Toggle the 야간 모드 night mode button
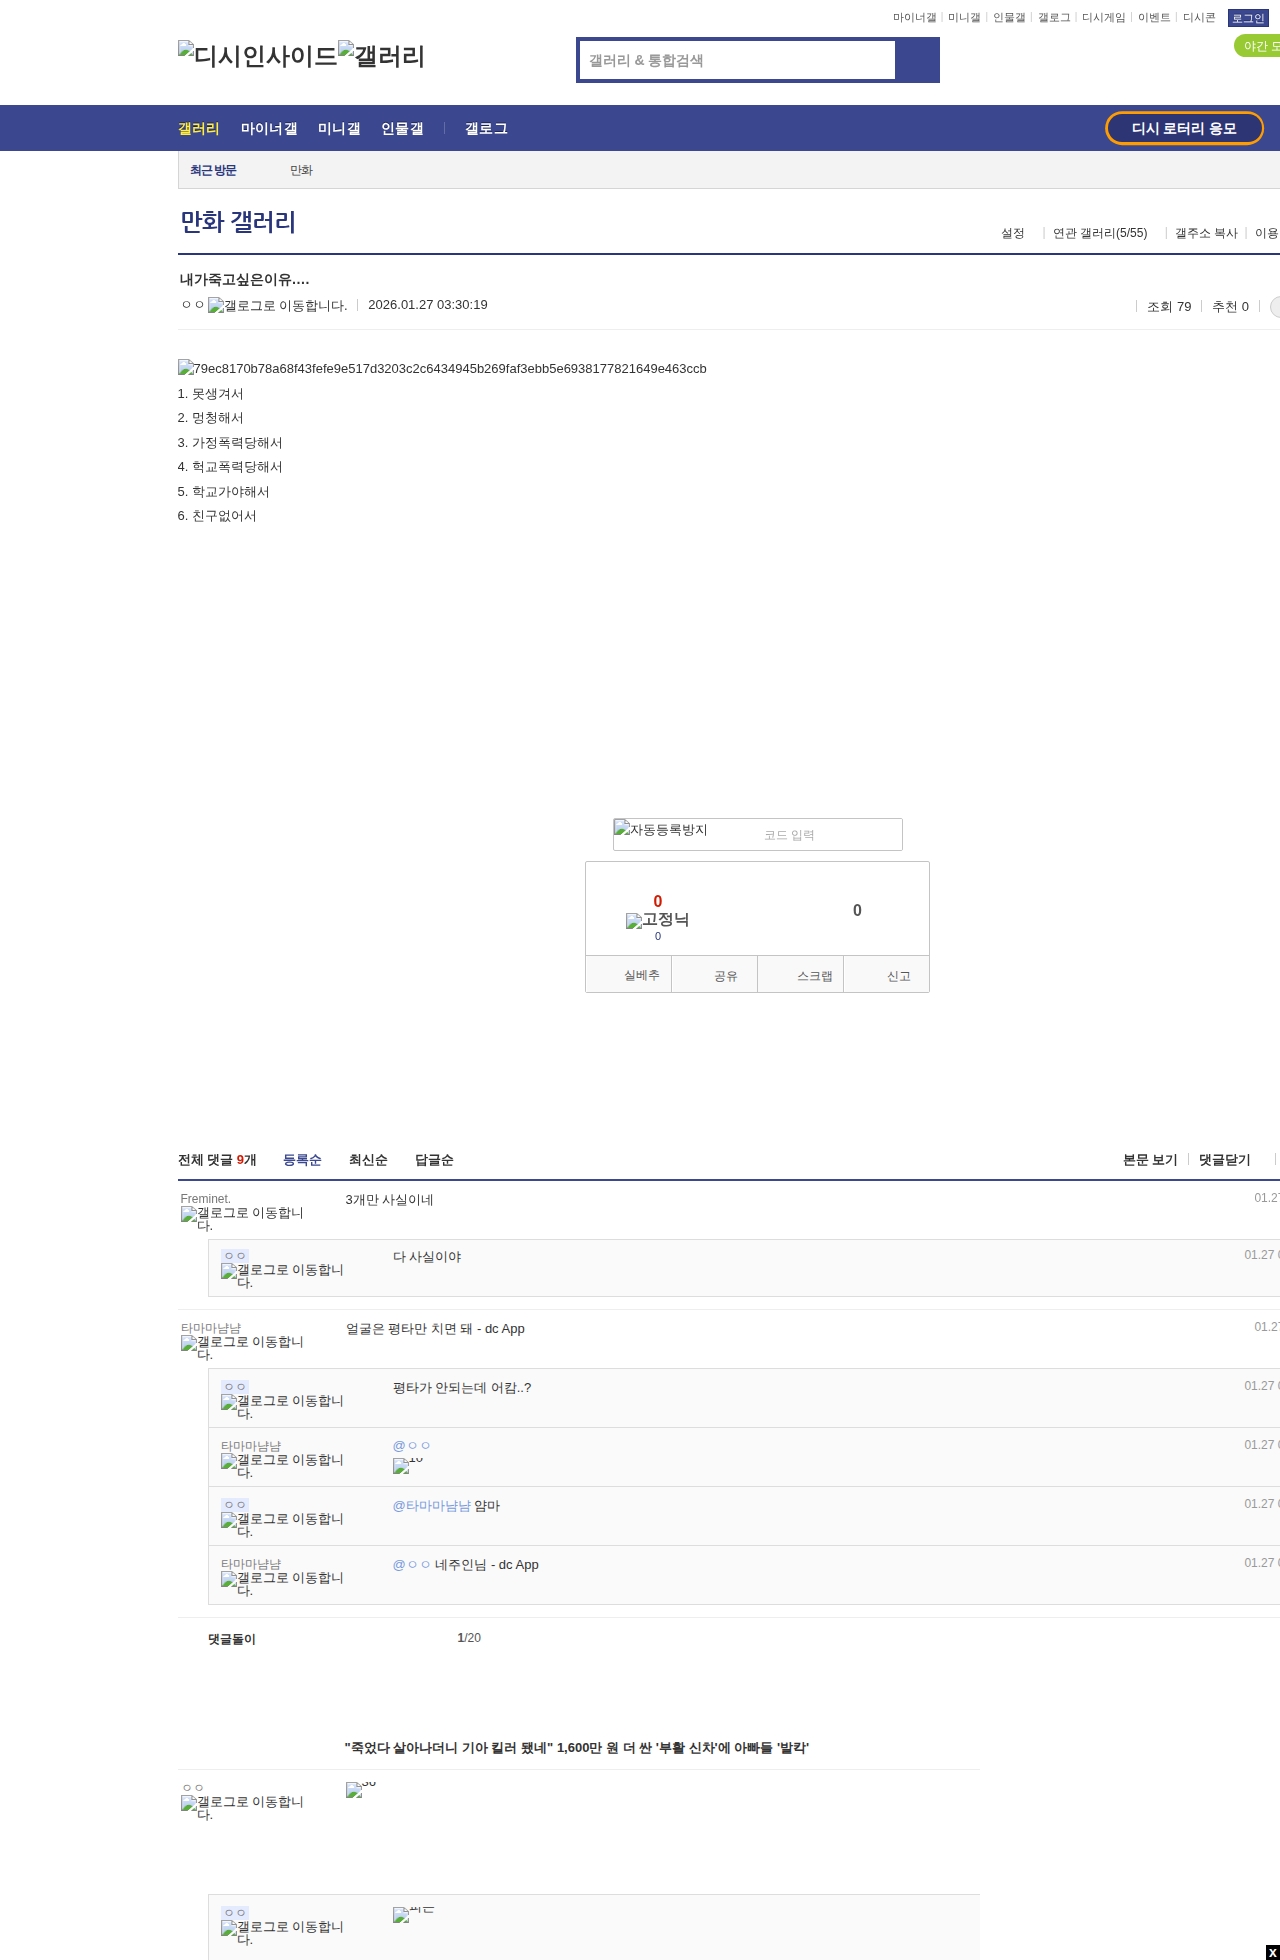This screenshot has height=1960, width=1280. coord(1258,46)
